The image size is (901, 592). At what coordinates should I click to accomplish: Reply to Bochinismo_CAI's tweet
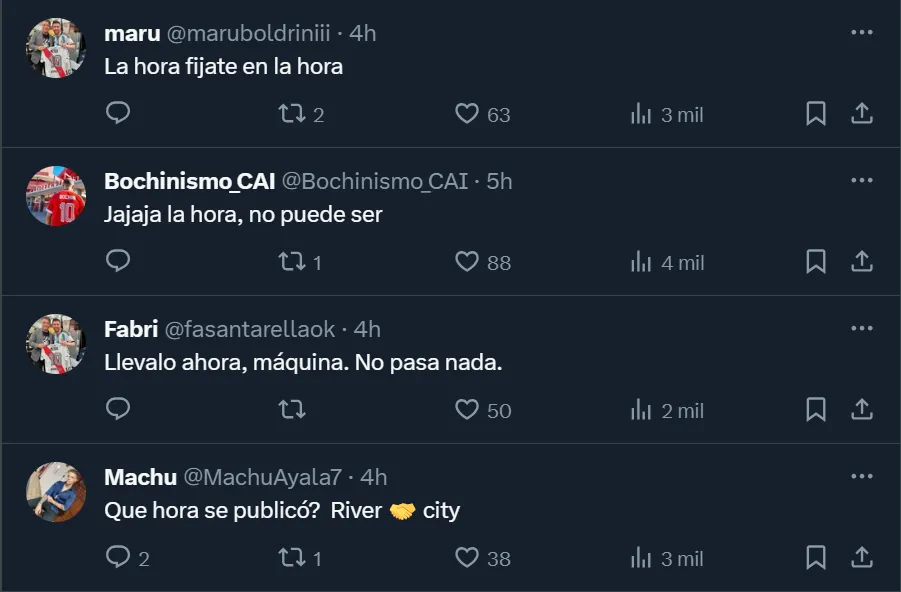click(x=118, y=262)
